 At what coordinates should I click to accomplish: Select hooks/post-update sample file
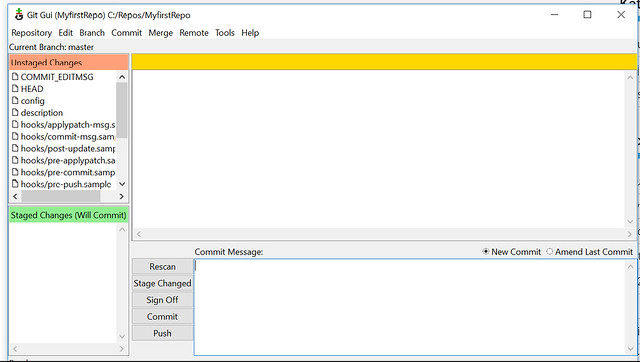pyautogui.click(x=68, y=148)
